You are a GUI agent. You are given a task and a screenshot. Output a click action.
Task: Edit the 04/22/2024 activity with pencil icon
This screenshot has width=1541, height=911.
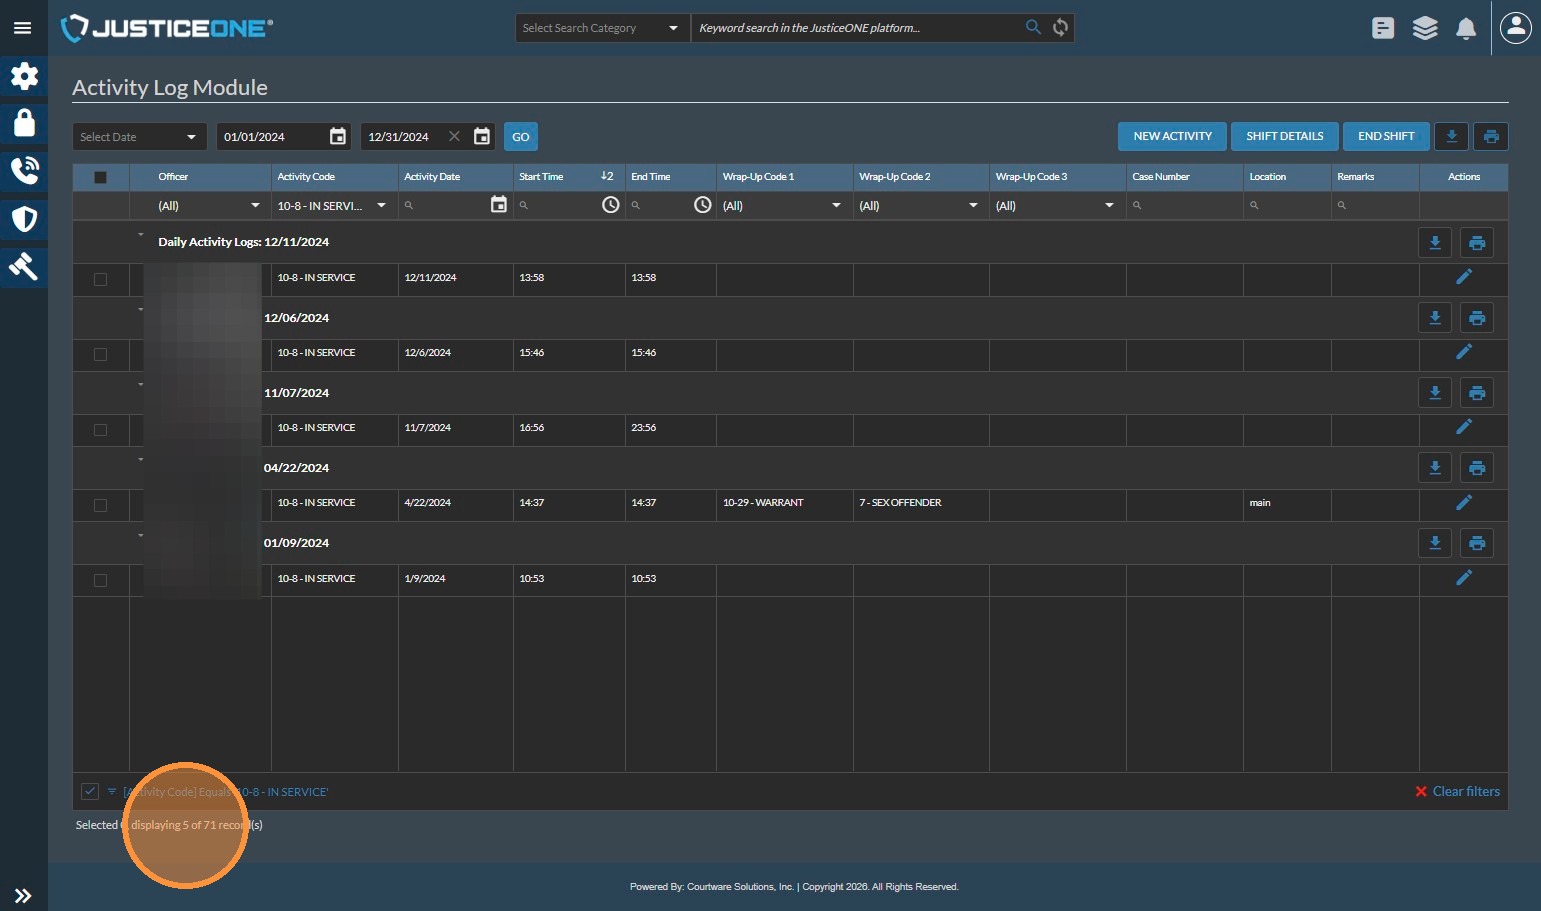click(1463, 502)
